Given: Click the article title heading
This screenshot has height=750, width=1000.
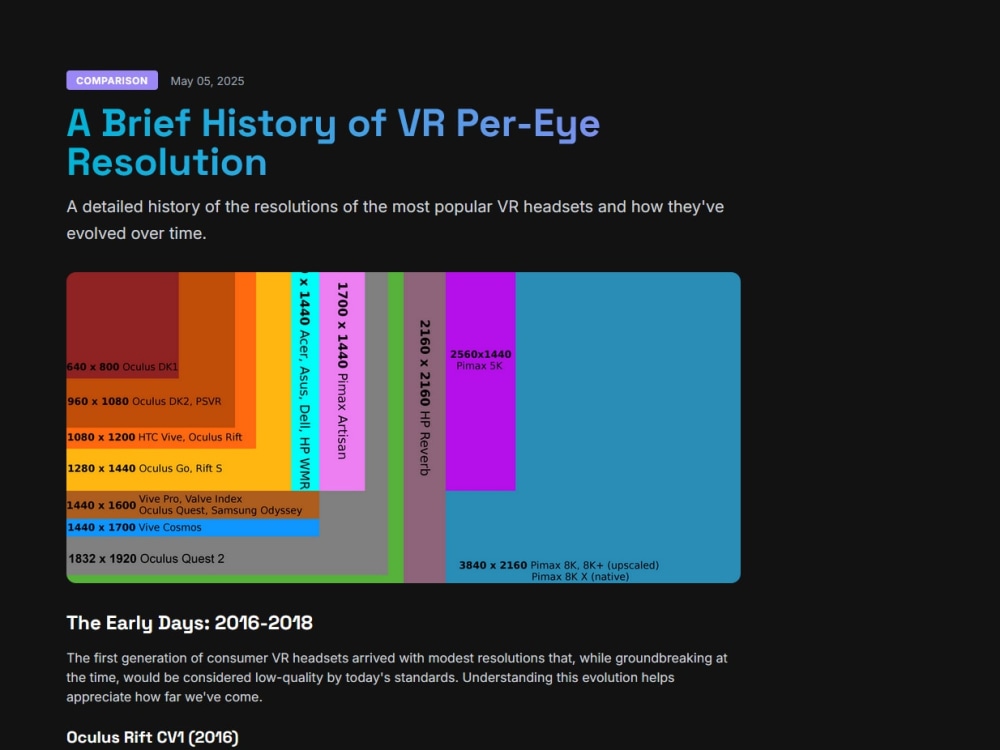Looking at the screenshot, I should [333, 142].
